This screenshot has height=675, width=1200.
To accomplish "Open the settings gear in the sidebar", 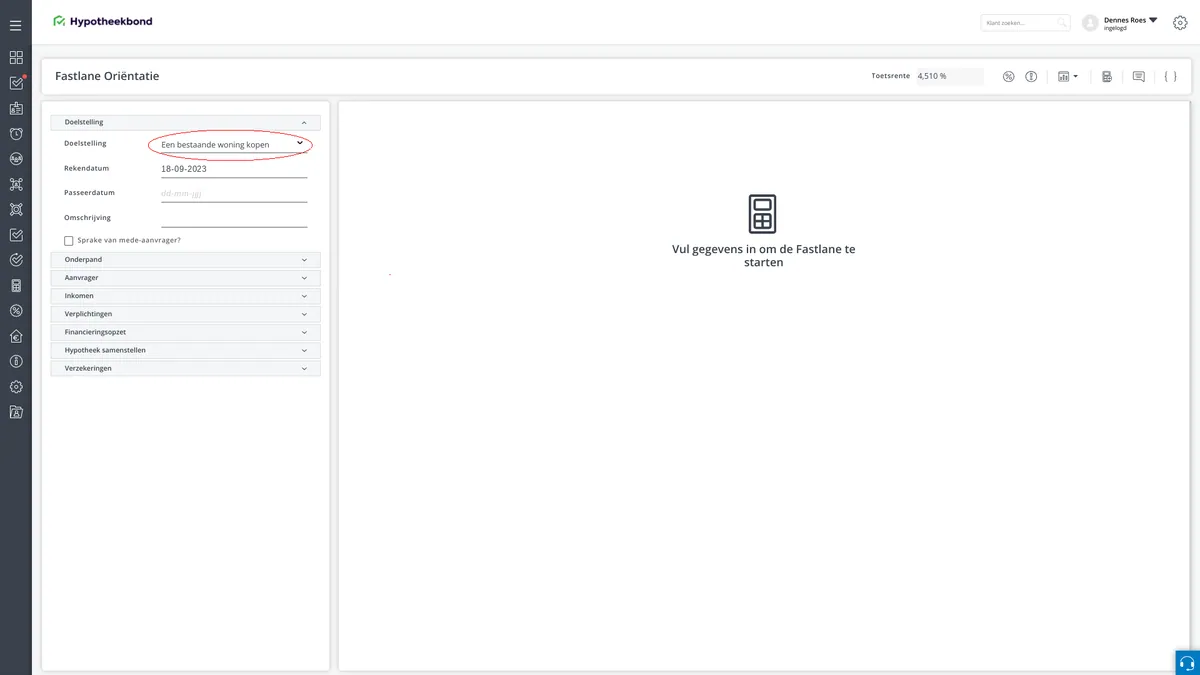I will pos(16,387).
